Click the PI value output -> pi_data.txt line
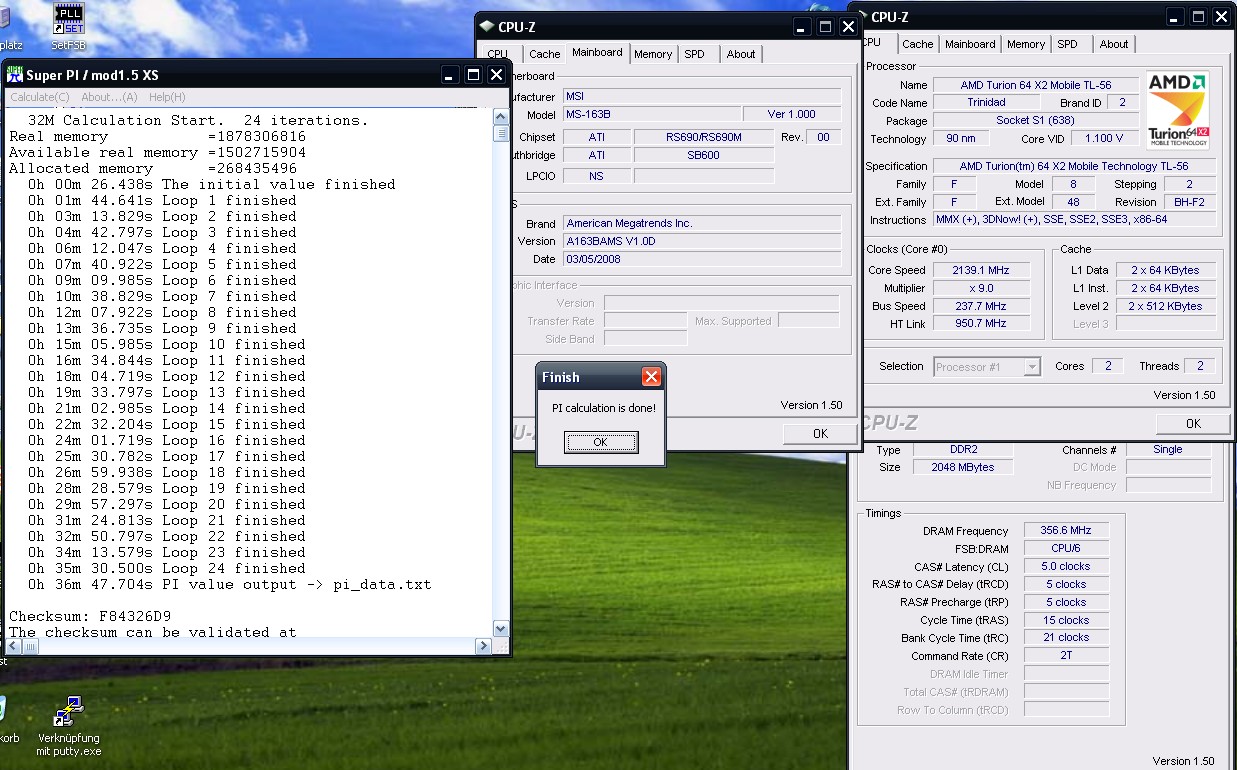 click(230, 584)
